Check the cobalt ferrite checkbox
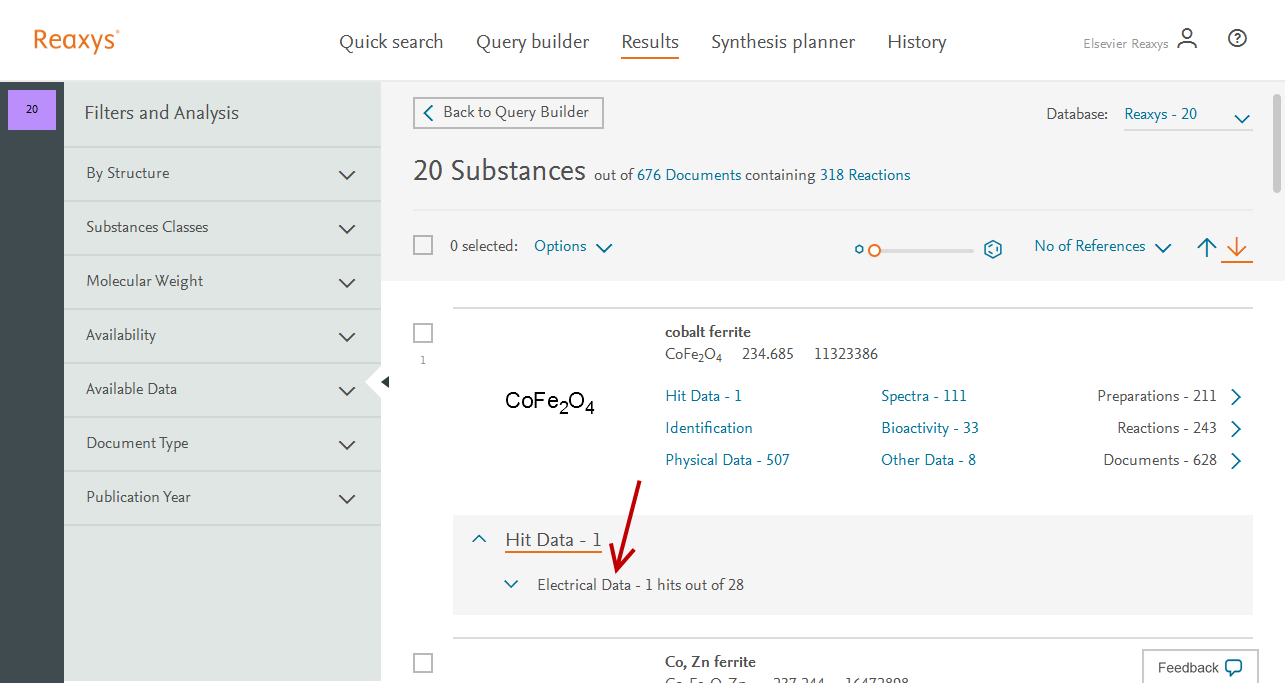 tap(423, 333)
